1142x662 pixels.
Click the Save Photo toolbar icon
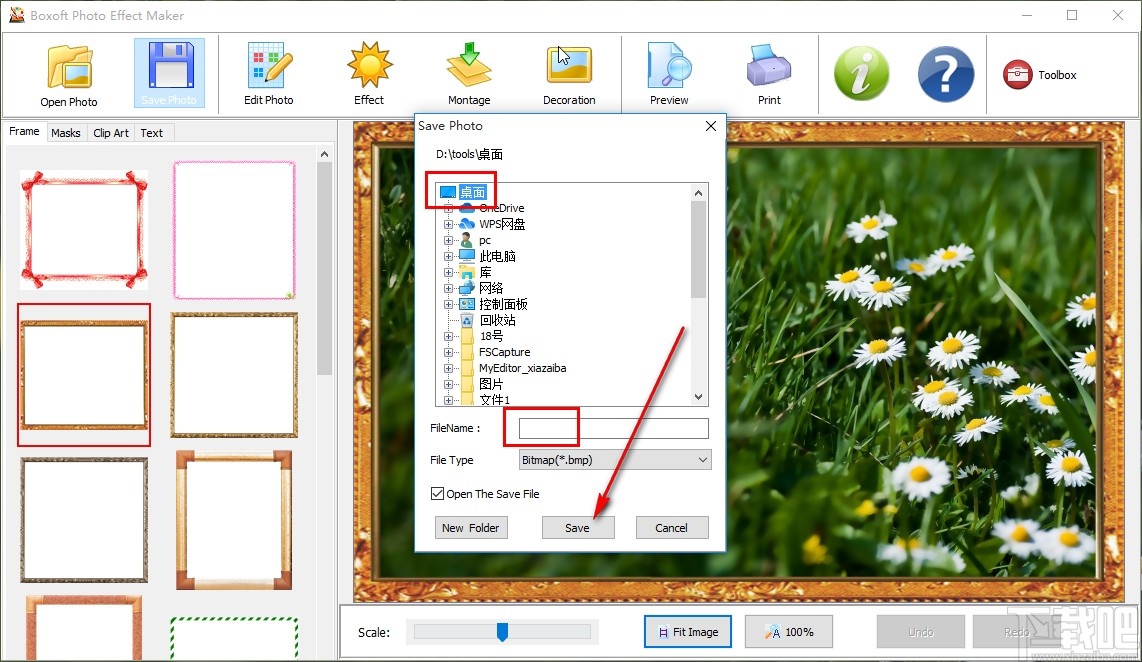169,73
